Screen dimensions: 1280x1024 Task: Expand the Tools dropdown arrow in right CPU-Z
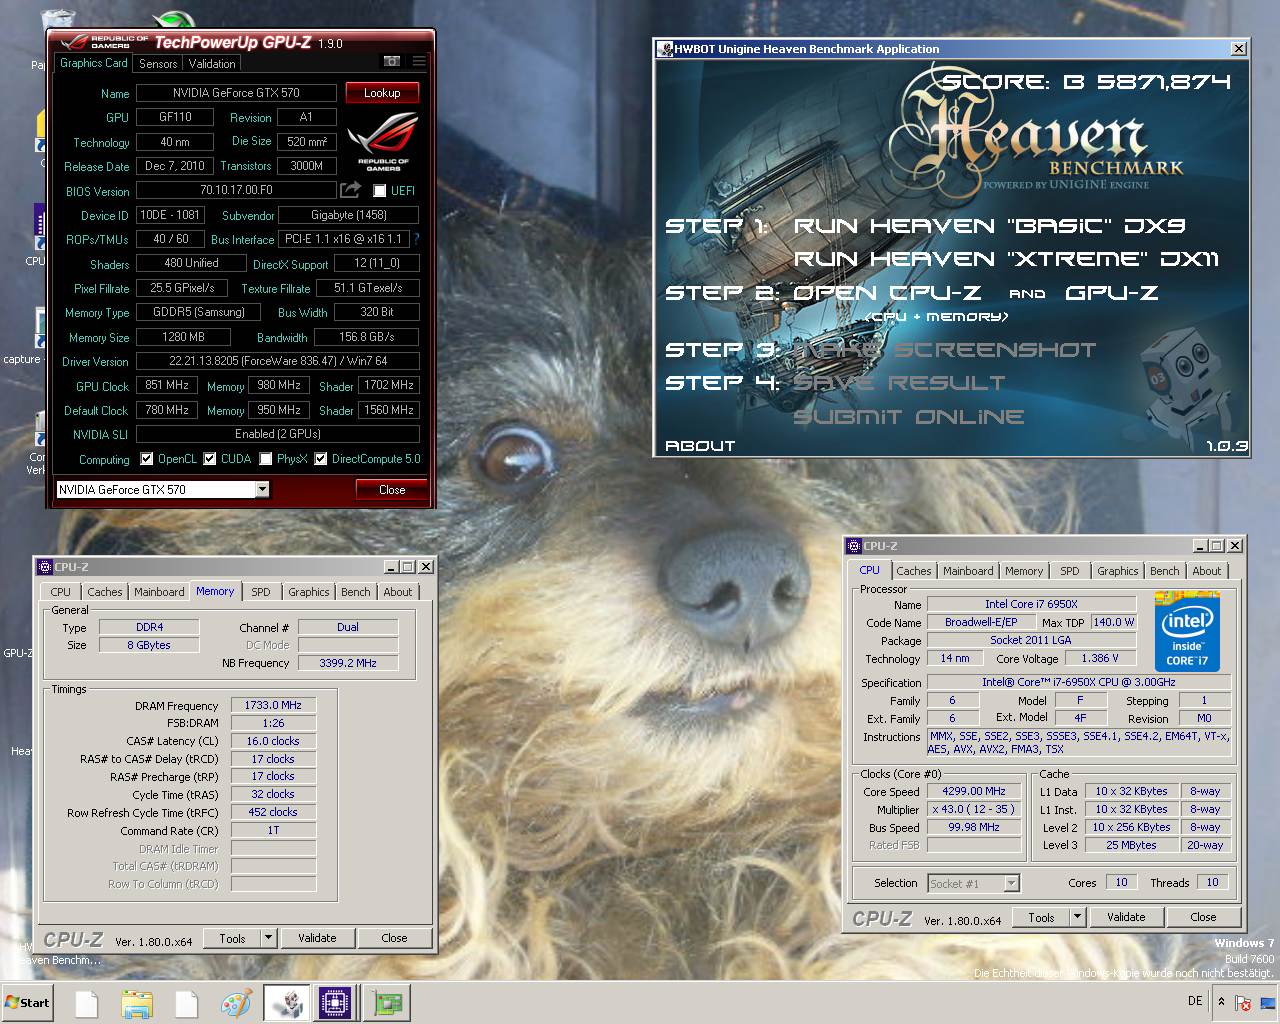(x=1077, y=917)
